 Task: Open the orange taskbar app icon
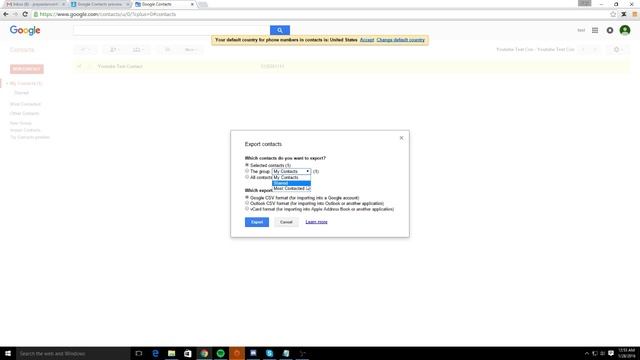(x=237, y=353)
